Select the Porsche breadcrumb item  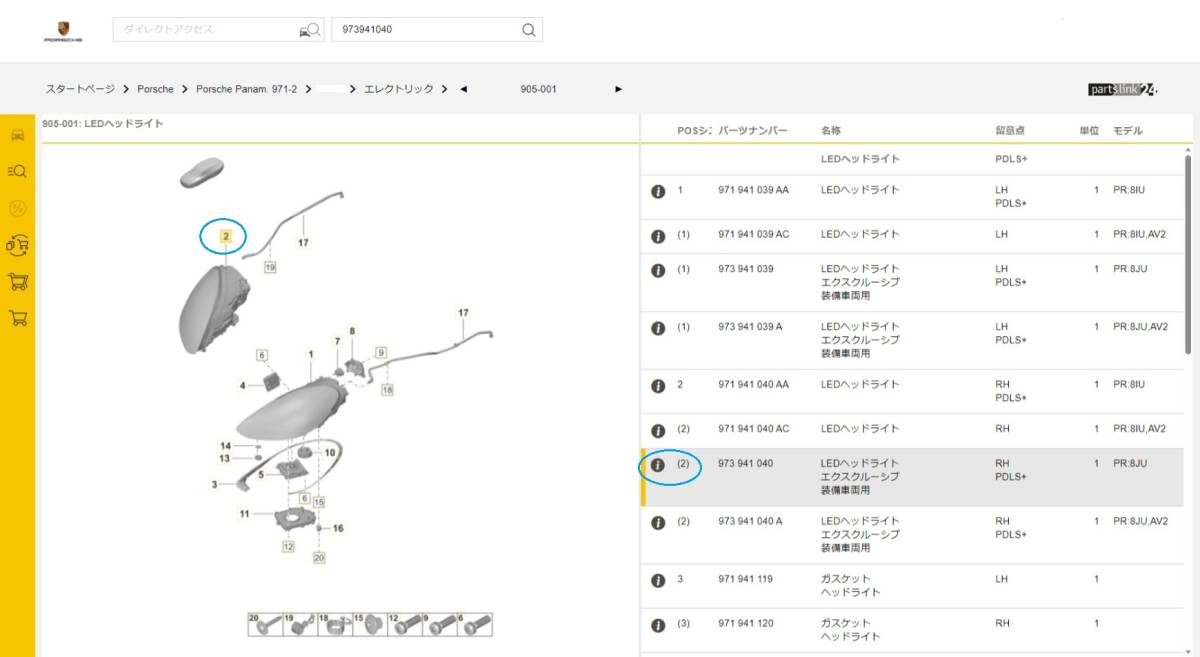[x=155, y=89]
